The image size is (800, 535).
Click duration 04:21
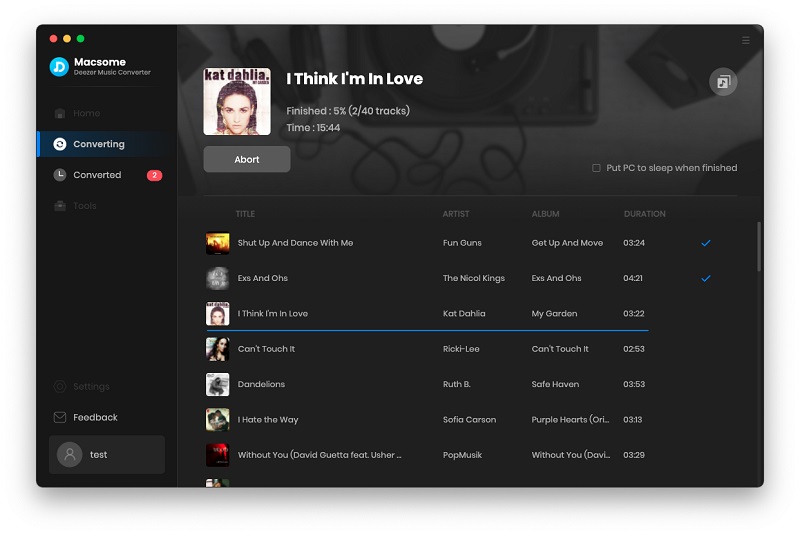pos(633,278)
